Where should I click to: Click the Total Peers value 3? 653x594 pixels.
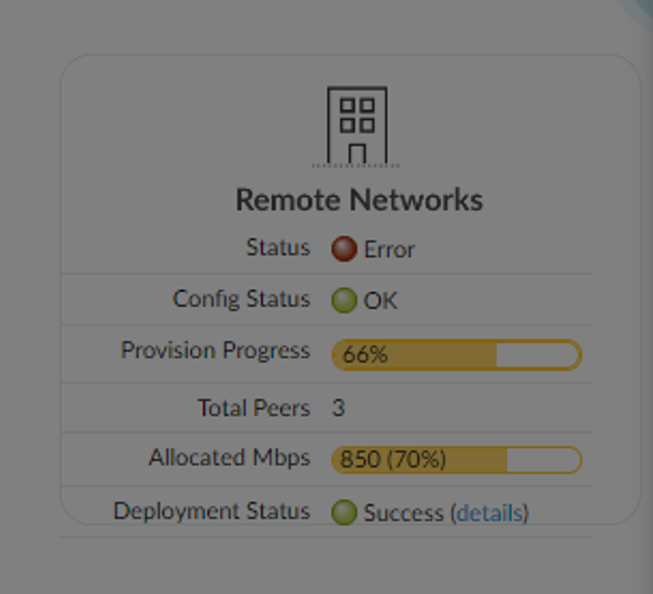click(339, 408)
